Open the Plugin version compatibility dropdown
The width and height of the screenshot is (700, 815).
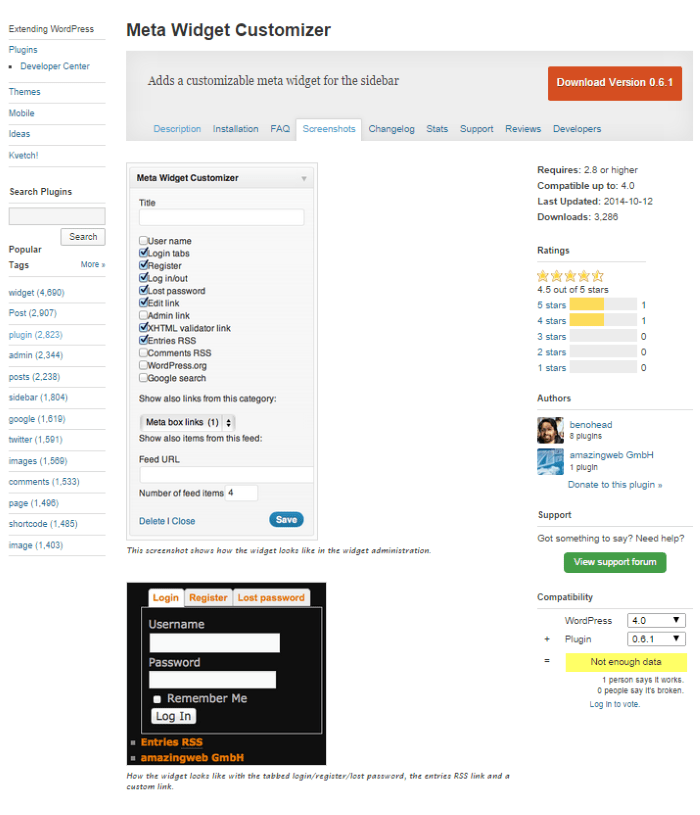pos(656,639)
